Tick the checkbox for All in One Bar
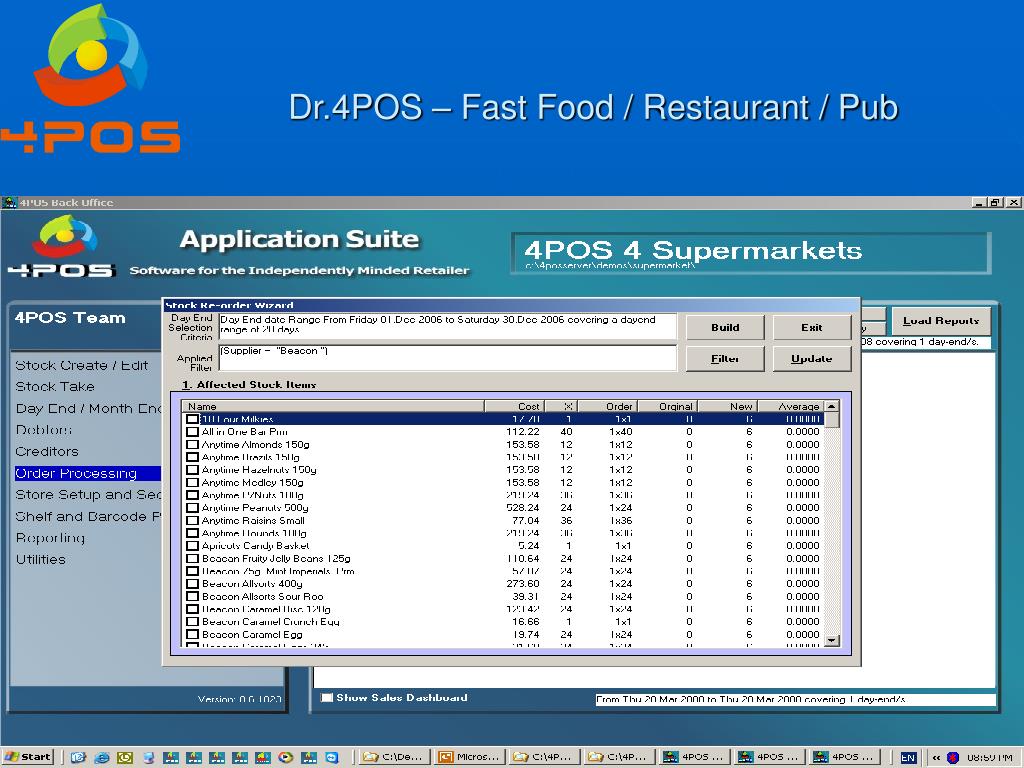1024x768 pixels. tap(192, 432)
